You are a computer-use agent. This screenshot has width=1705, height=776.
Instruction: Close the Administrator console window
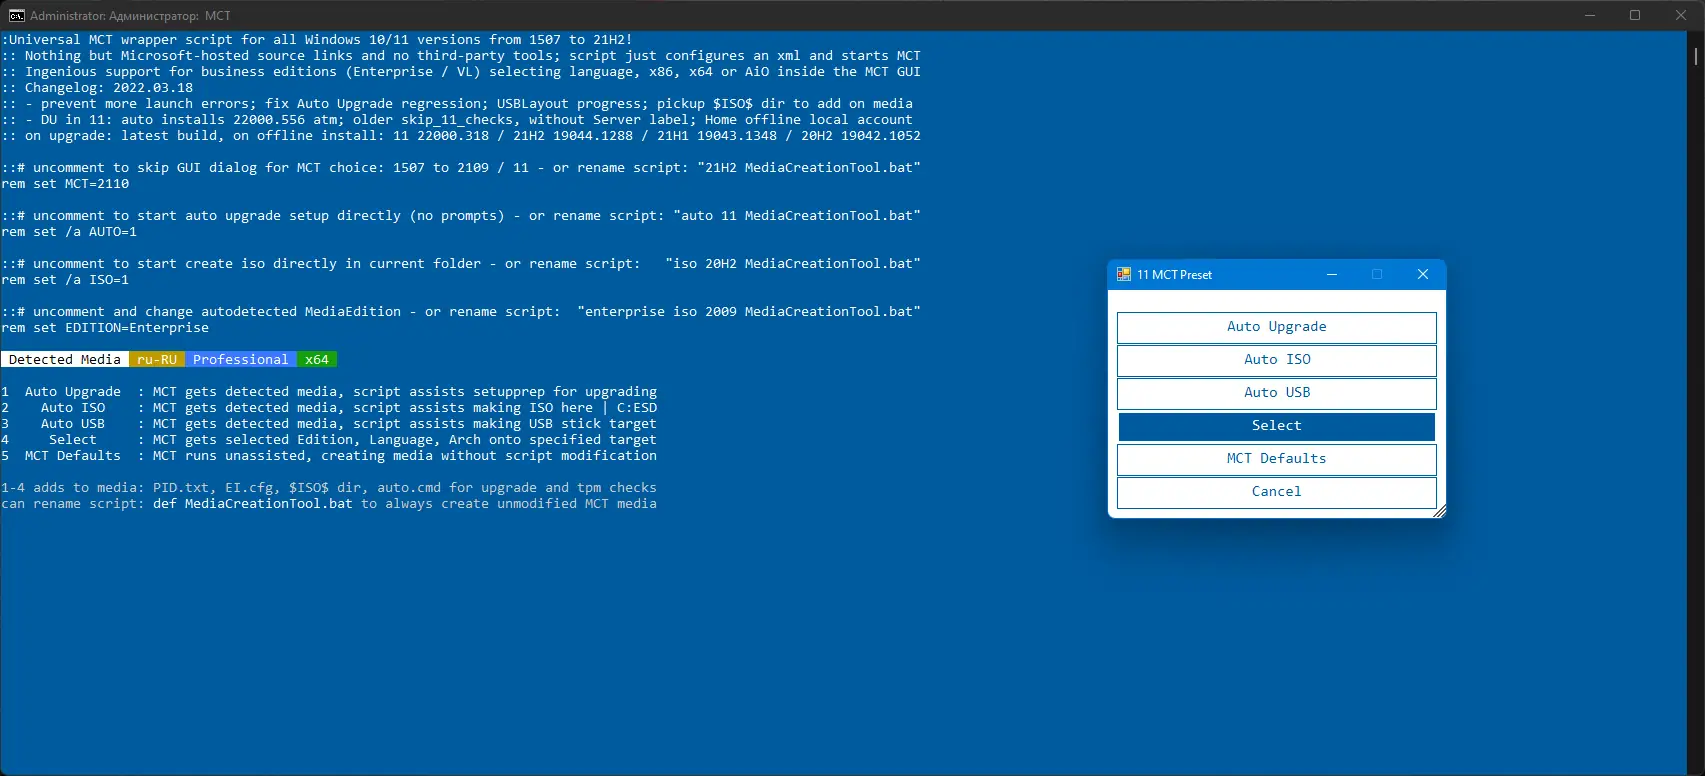tap(1681, 15)
